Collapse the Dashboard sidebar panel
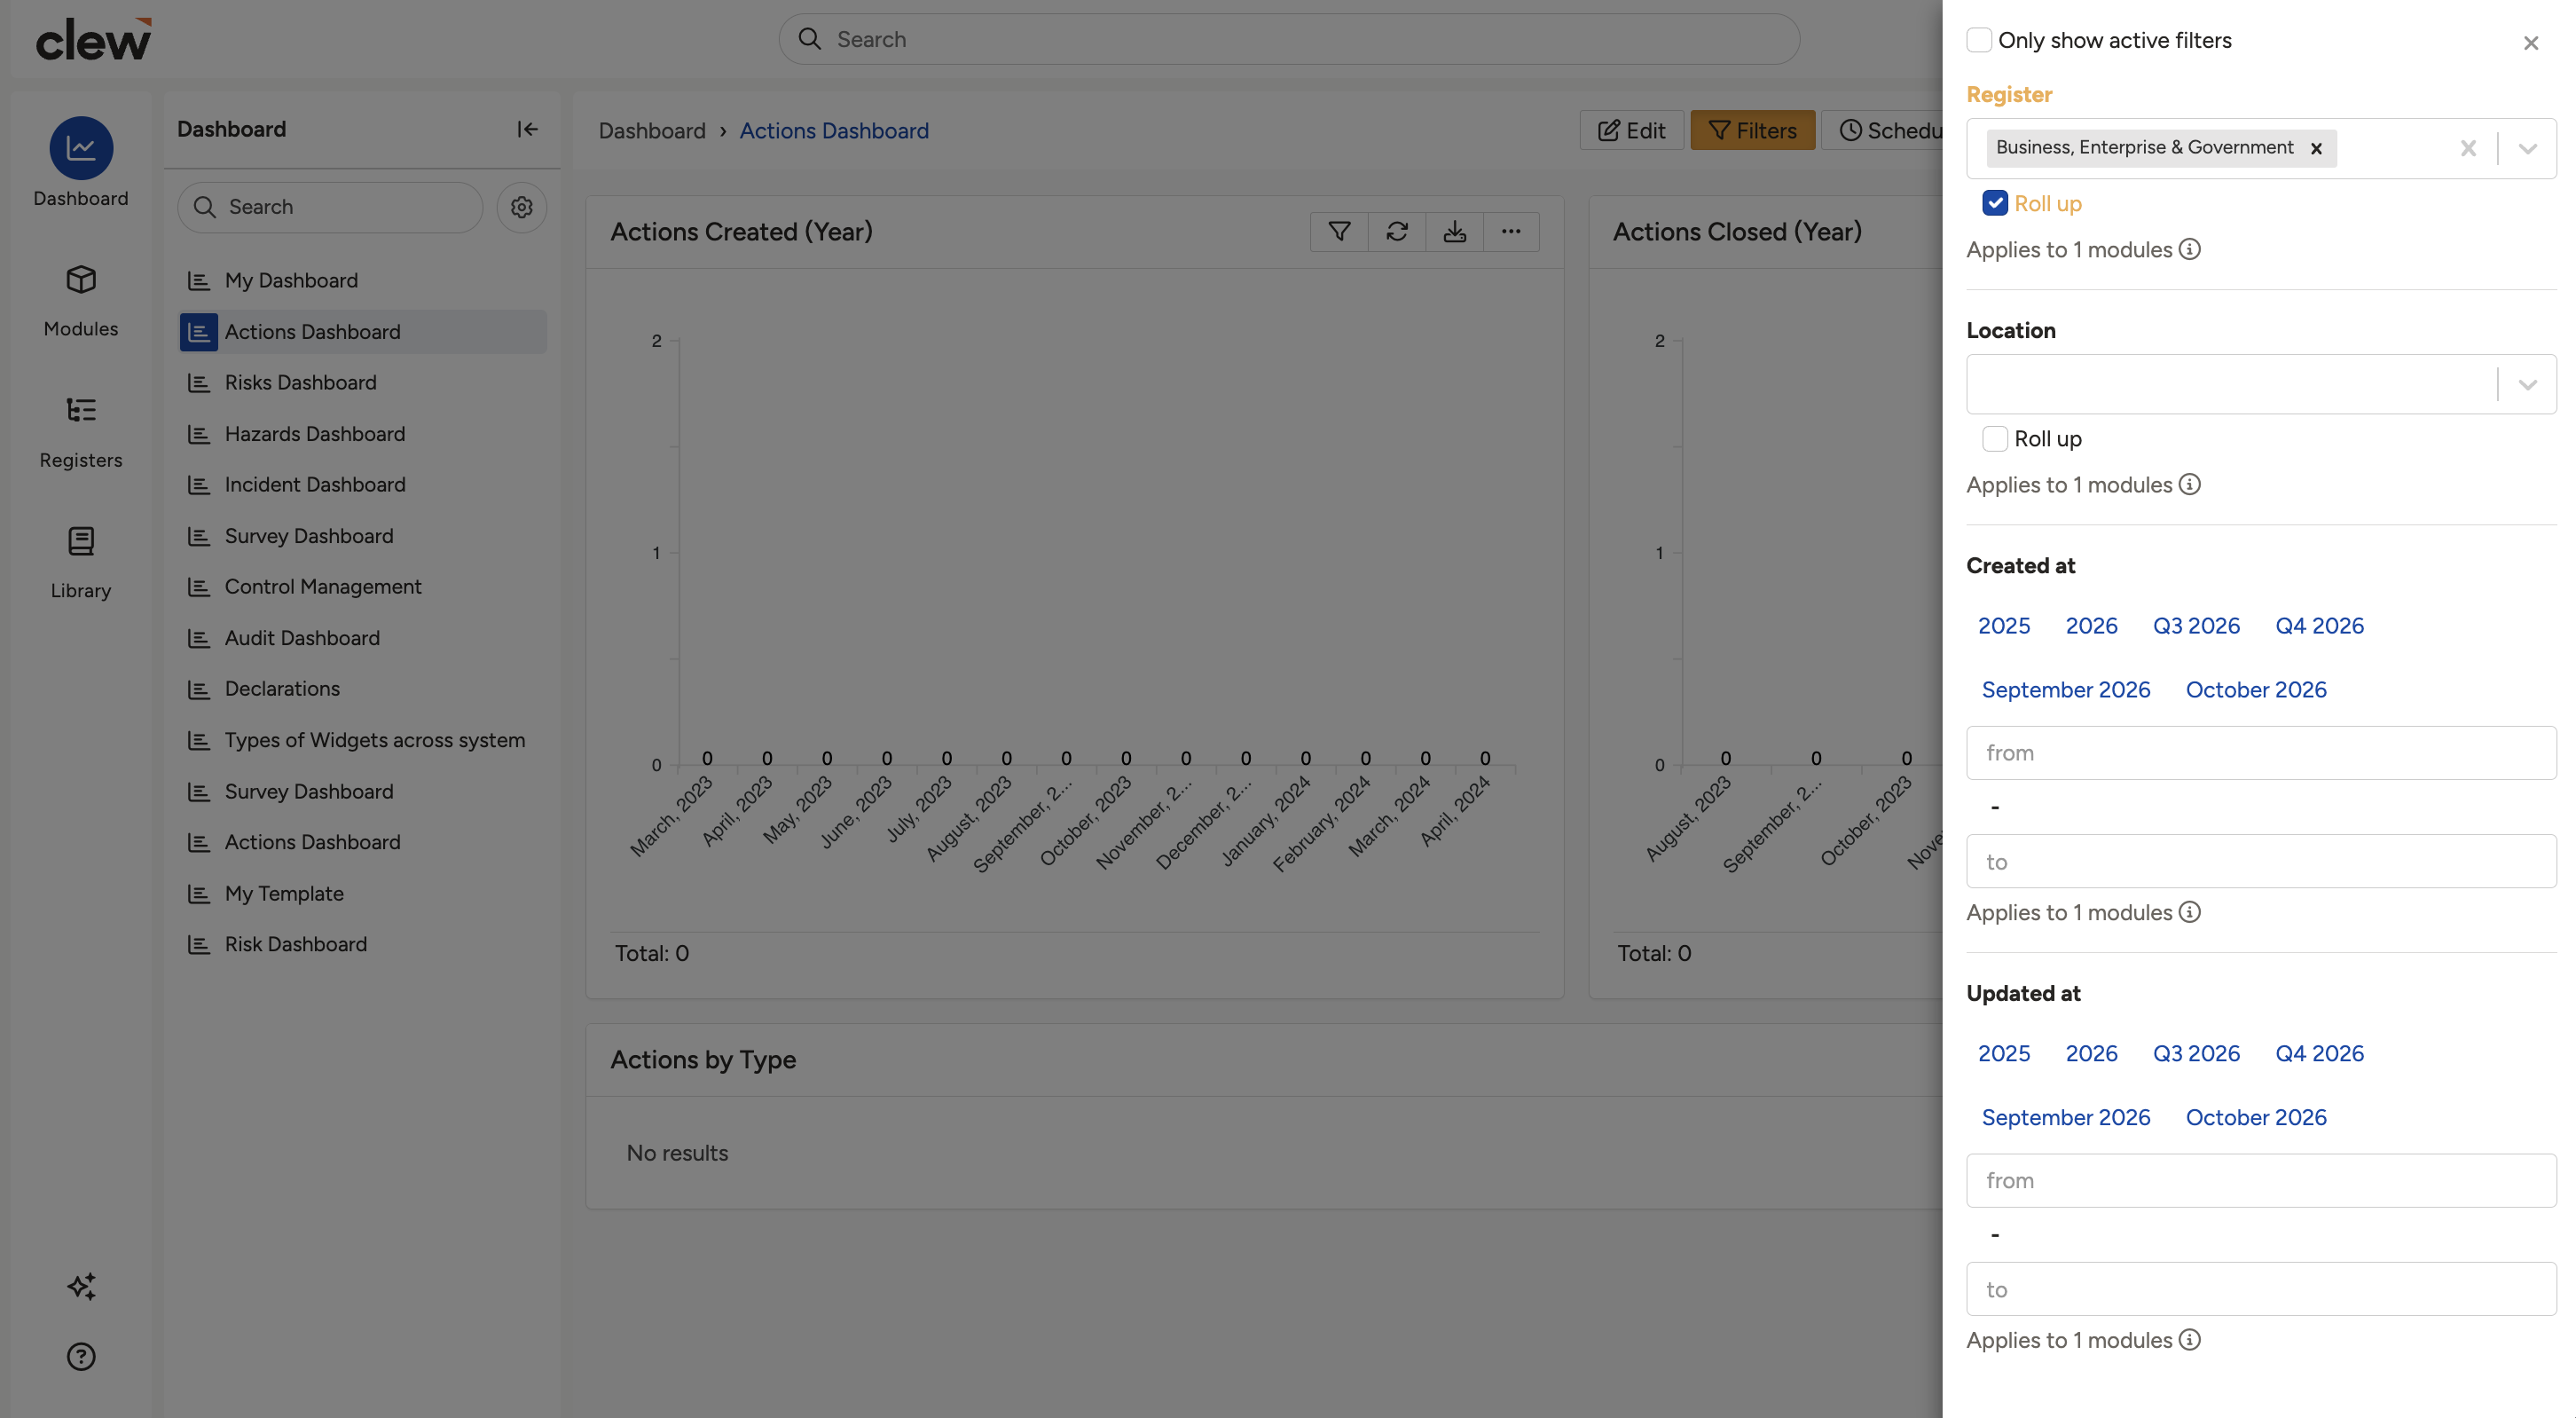Image resolution: width=2576 pixels, height=1418 pixels. click(527, 129)
